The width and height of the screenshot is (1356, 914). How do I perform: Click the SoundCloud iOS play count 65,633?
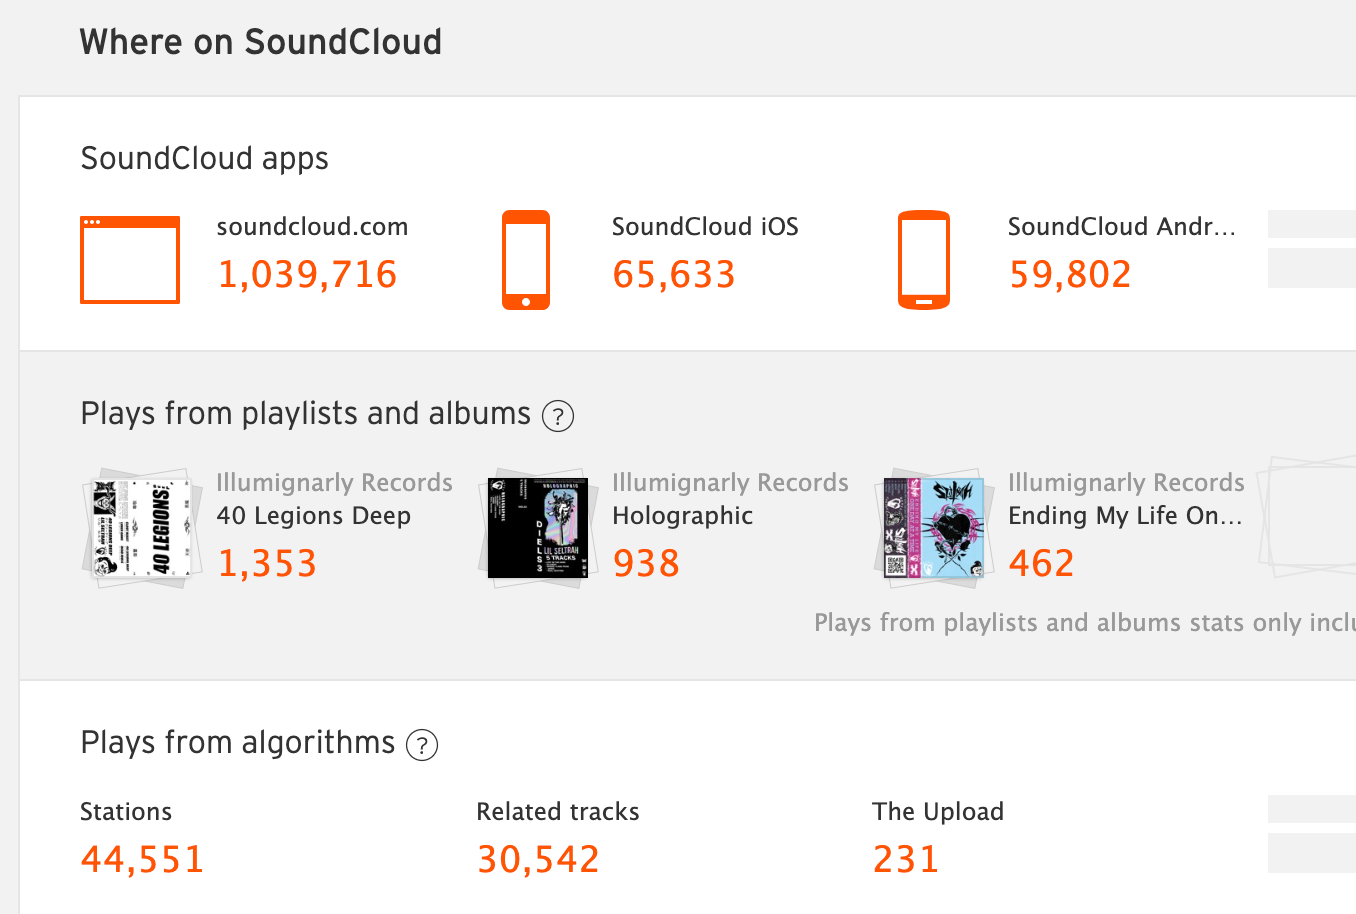click(674, 275)
